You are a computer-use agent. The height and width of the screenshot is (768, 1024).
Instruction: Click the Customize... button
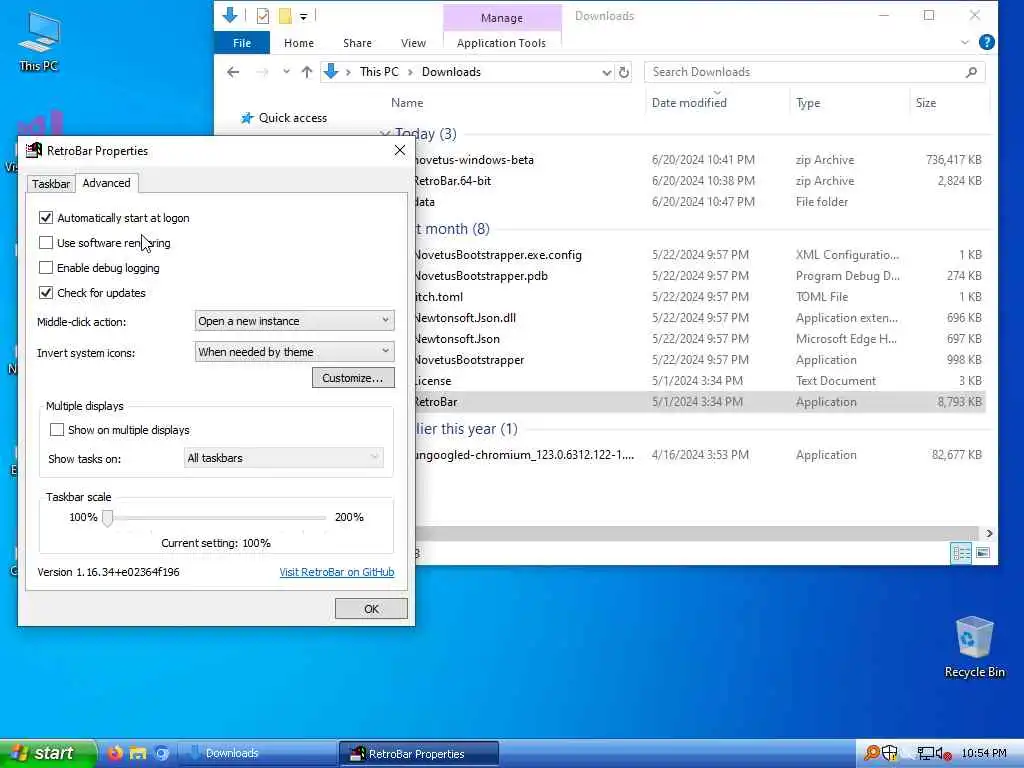coord(353,377)
